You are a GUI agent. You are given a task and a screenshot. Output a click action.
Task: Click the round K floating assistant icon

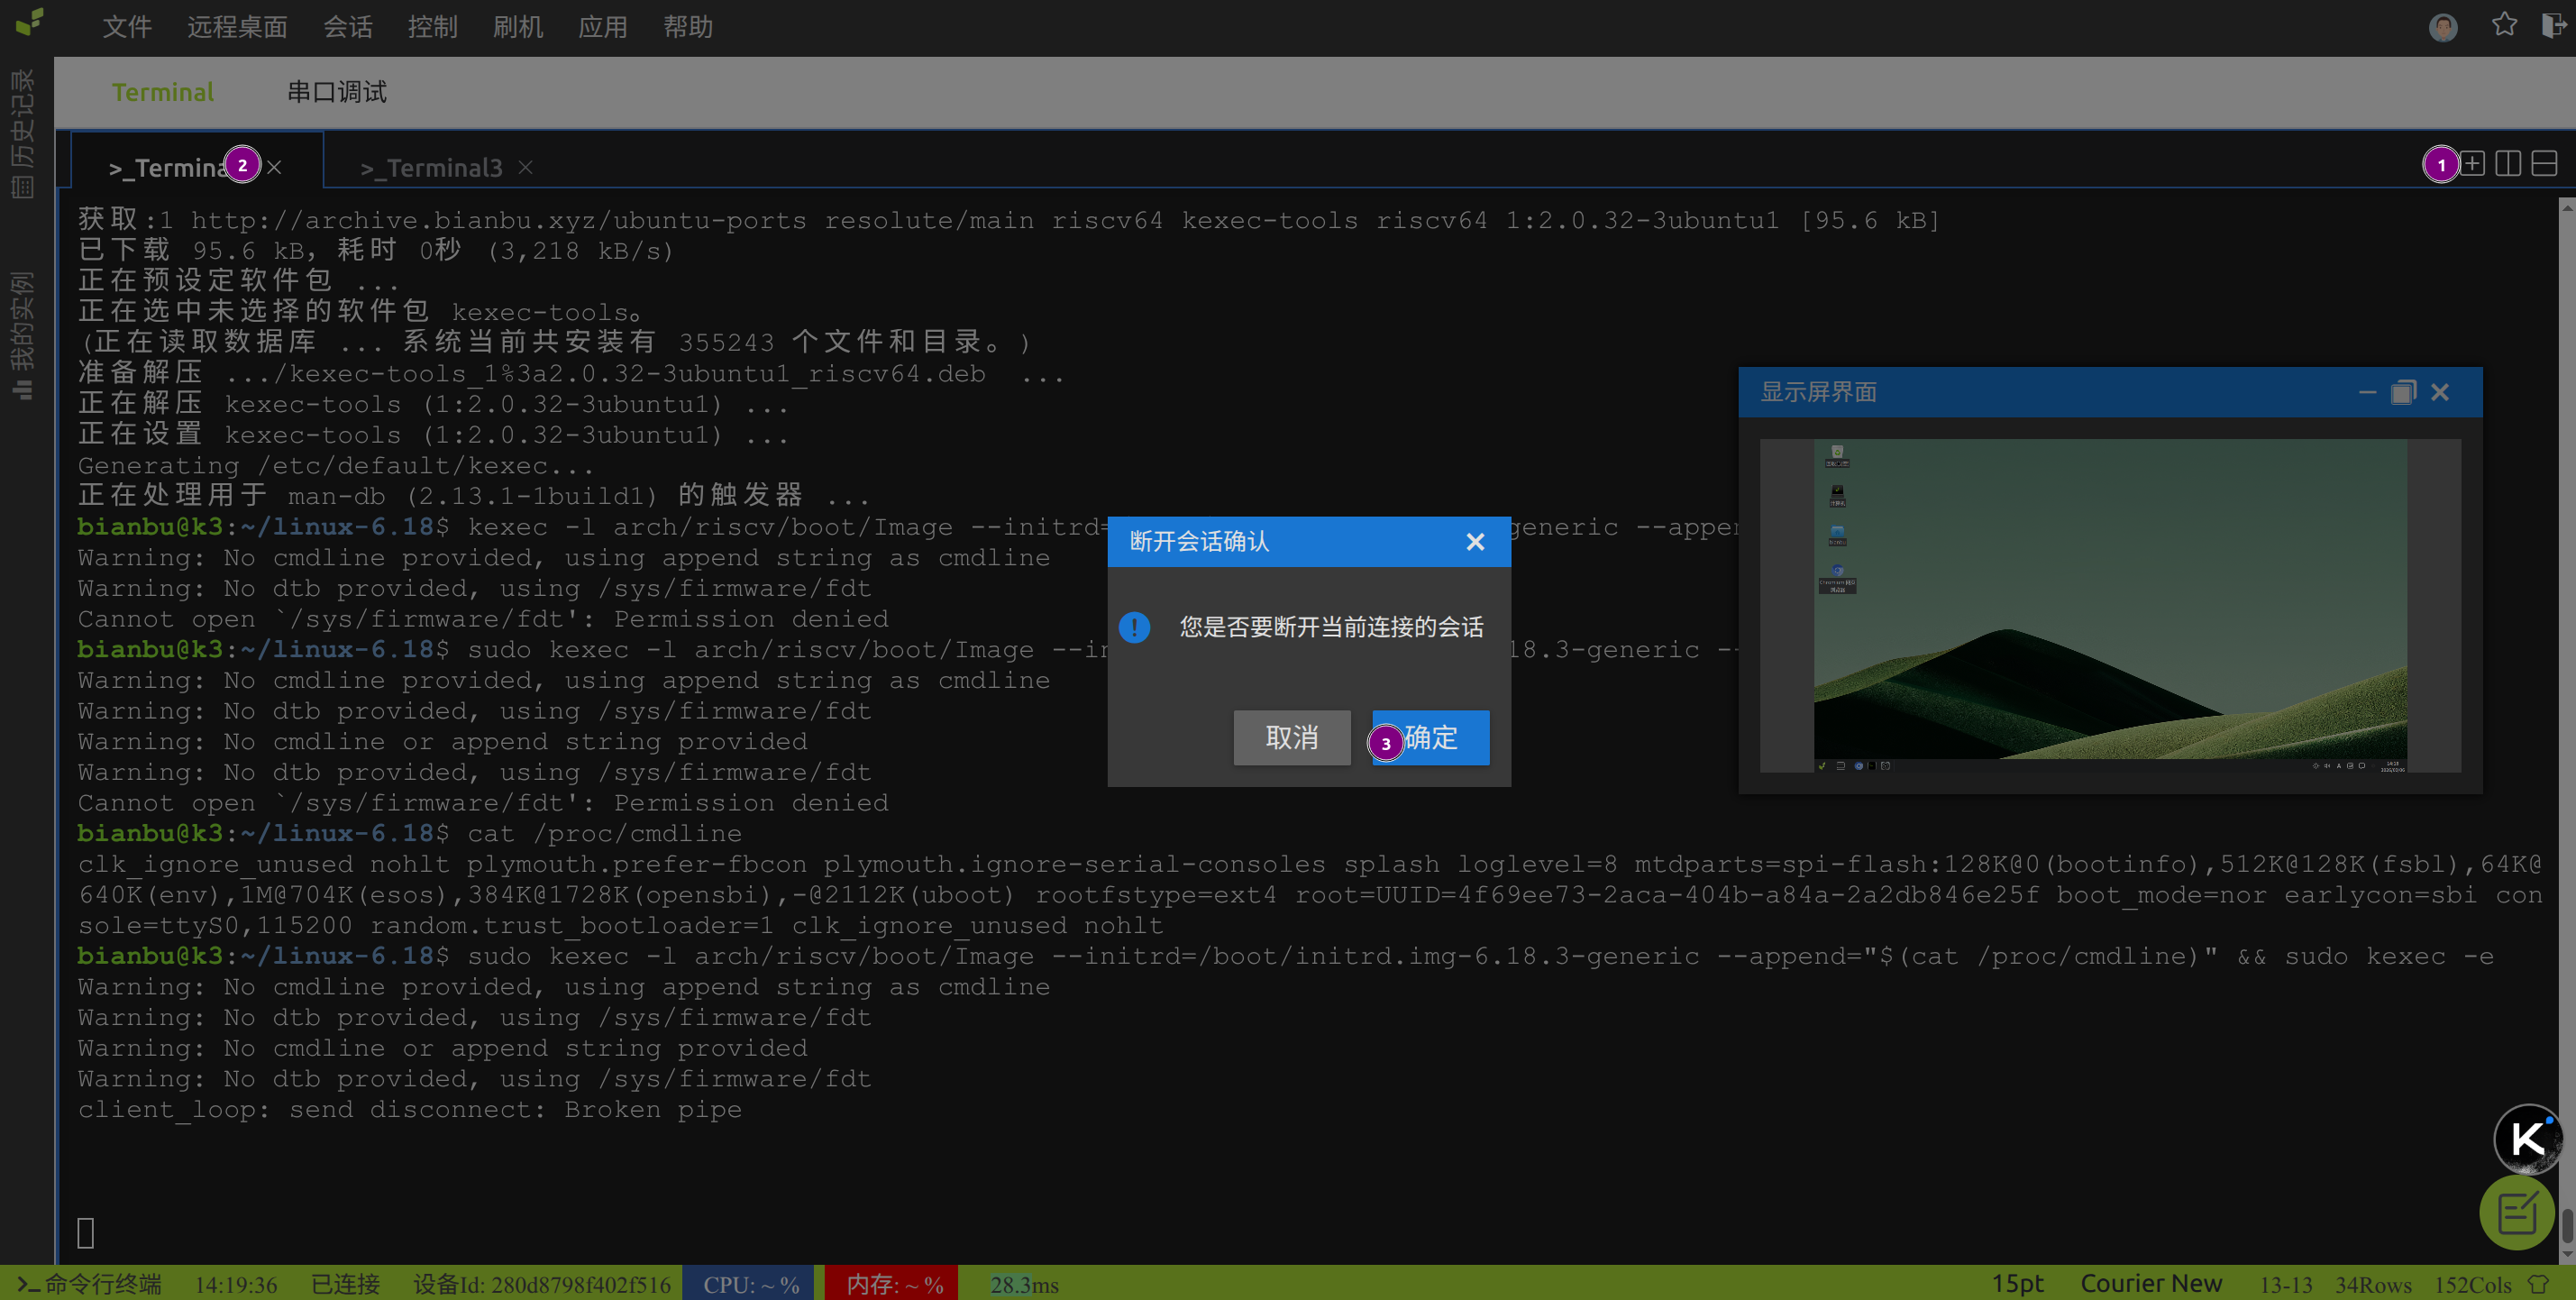2527,1138
